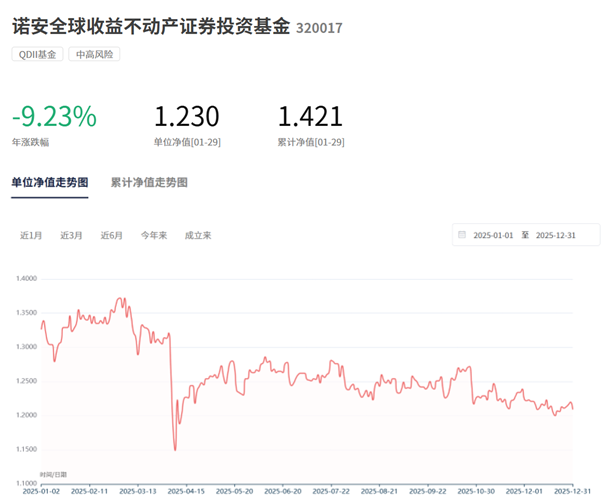Show 今年来 performance range
Image resolution: width=613 pixels, height=495 pixels.
(153, 236)
